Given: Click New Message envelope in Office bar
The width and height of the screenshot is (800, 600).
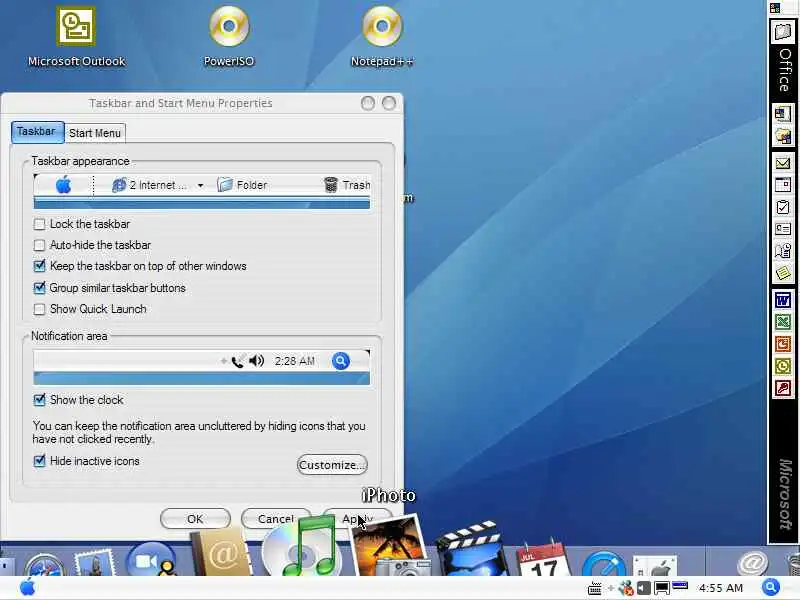Looking at the screenshot, I should (783, 163).
